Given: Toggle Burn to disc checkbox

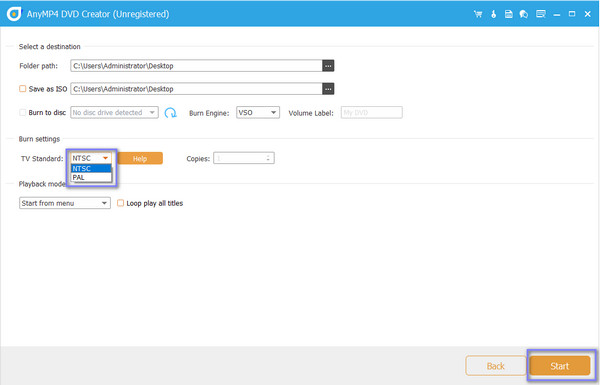Looking at the screenshot, I should (x=23, y=113).
